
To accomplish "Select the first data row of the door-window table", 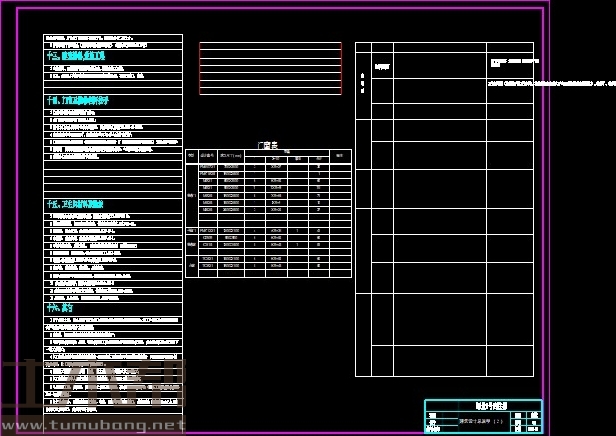I will click(269, 165).
